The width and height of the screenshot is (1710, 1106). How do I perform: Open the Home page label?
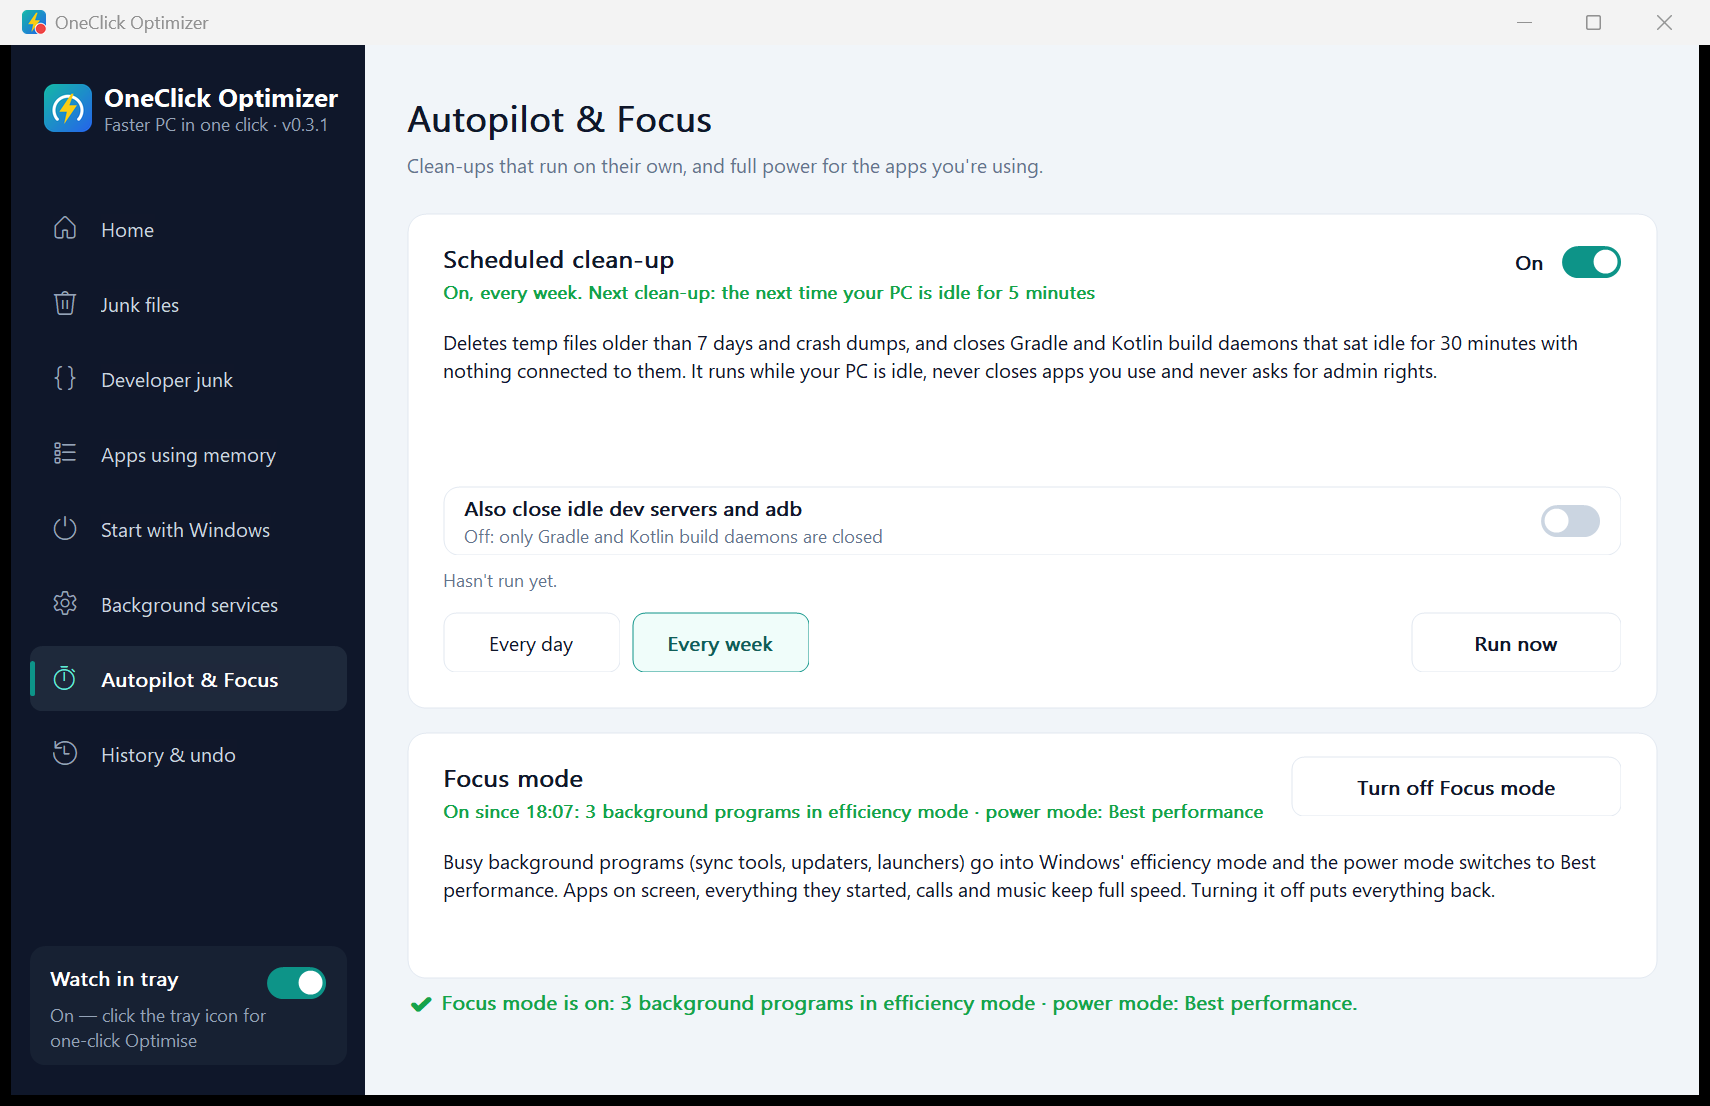(127, 230)
